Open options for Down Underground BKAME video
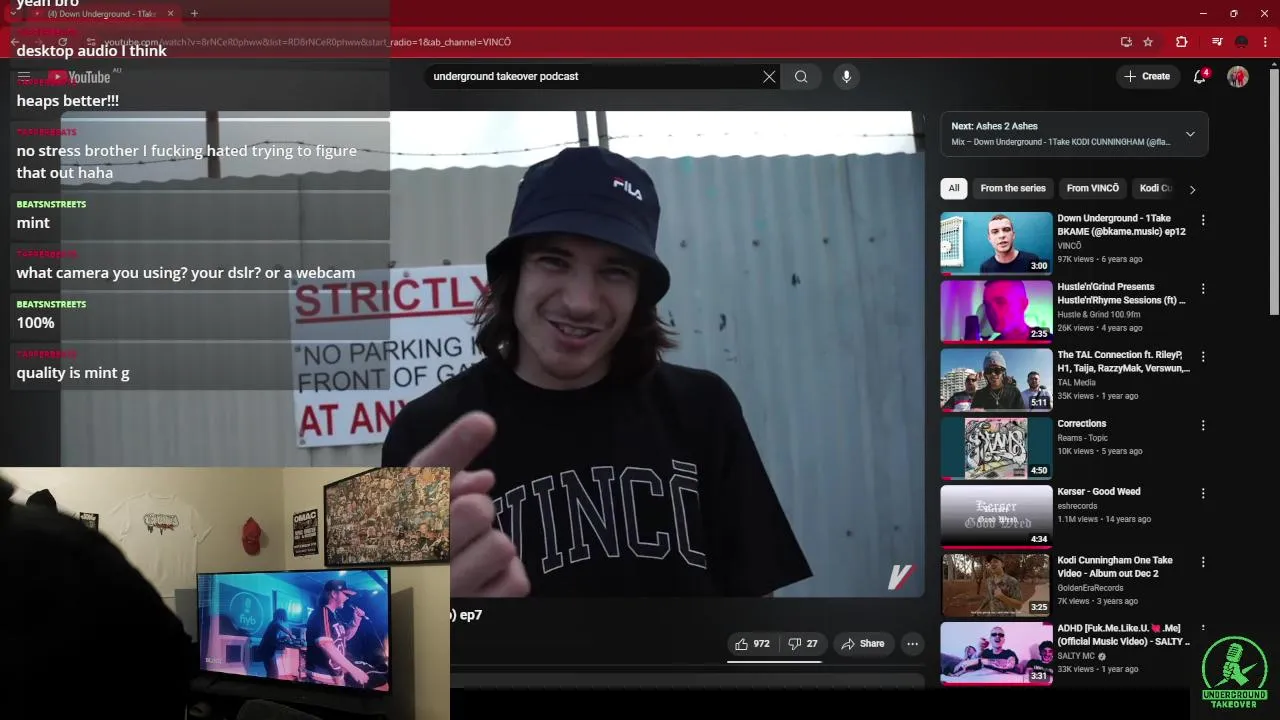 click(x=1203, y=220)
